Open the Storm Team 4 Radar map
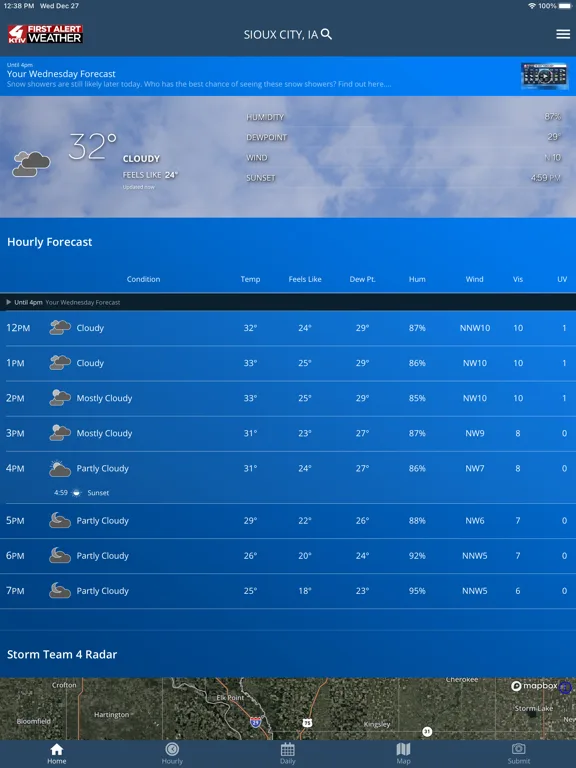 click(x=288, y=709)
